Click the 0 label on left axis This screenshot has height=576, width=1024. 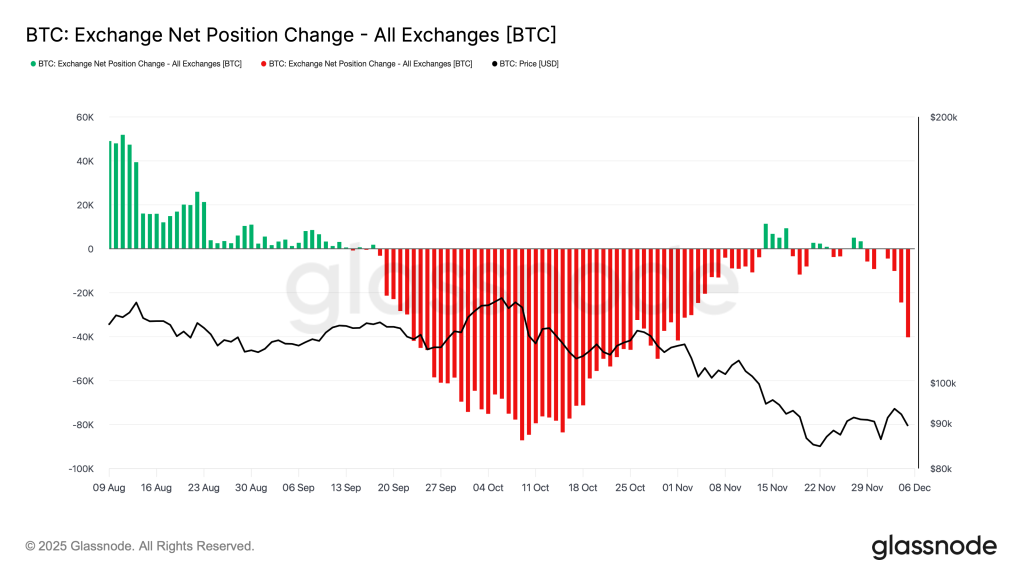[x=90, y=249]
